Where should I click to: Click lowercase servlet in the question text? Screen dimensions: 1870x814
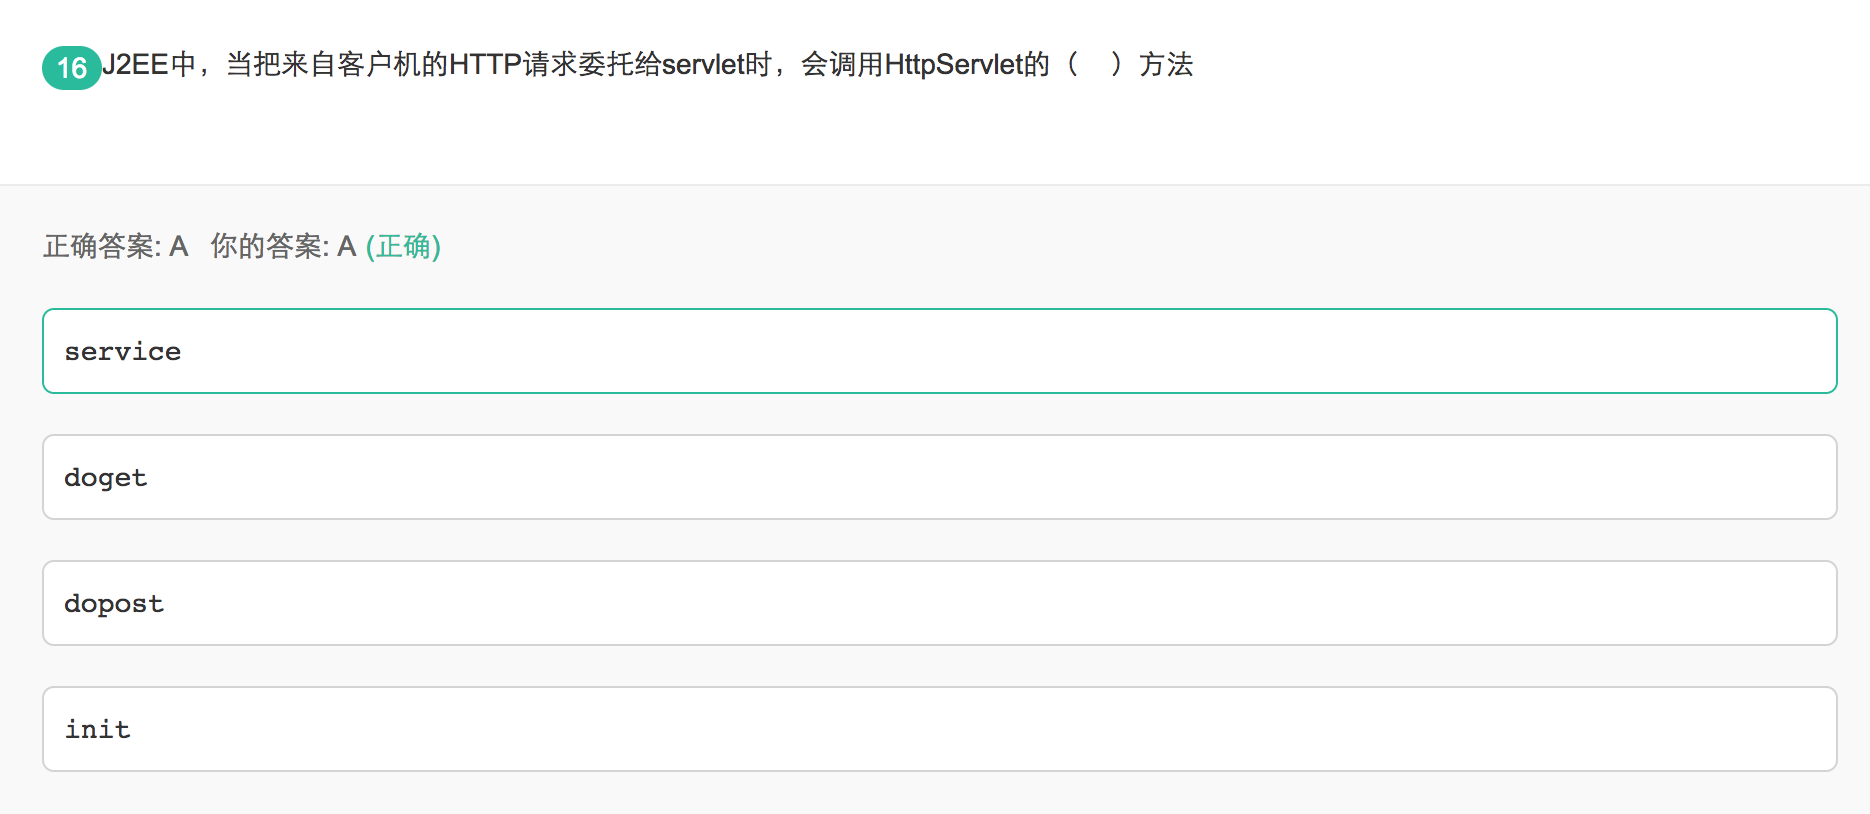[x=703, y=65]
